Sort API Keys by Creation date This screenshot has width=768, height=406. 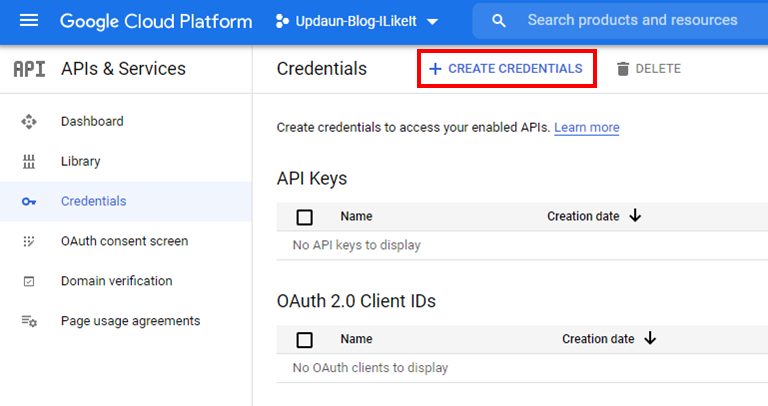click(583, 216)
